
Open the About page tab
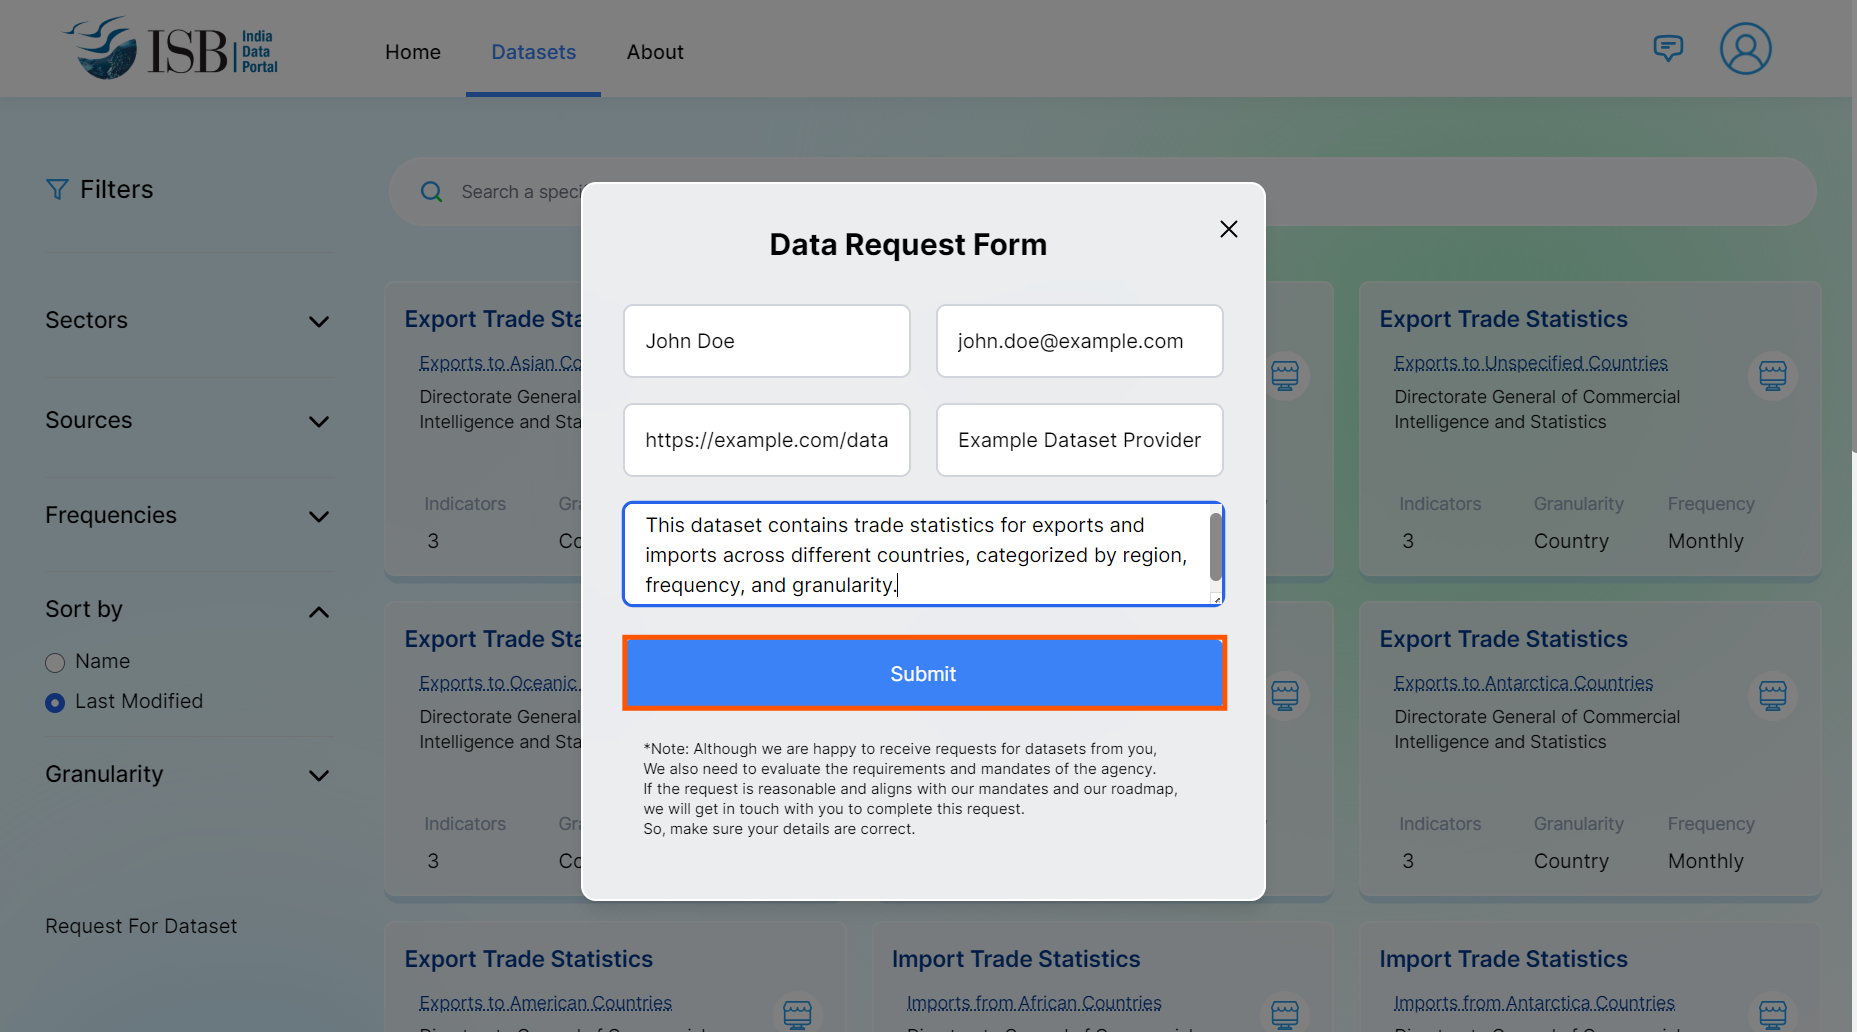tap(655, 52)
